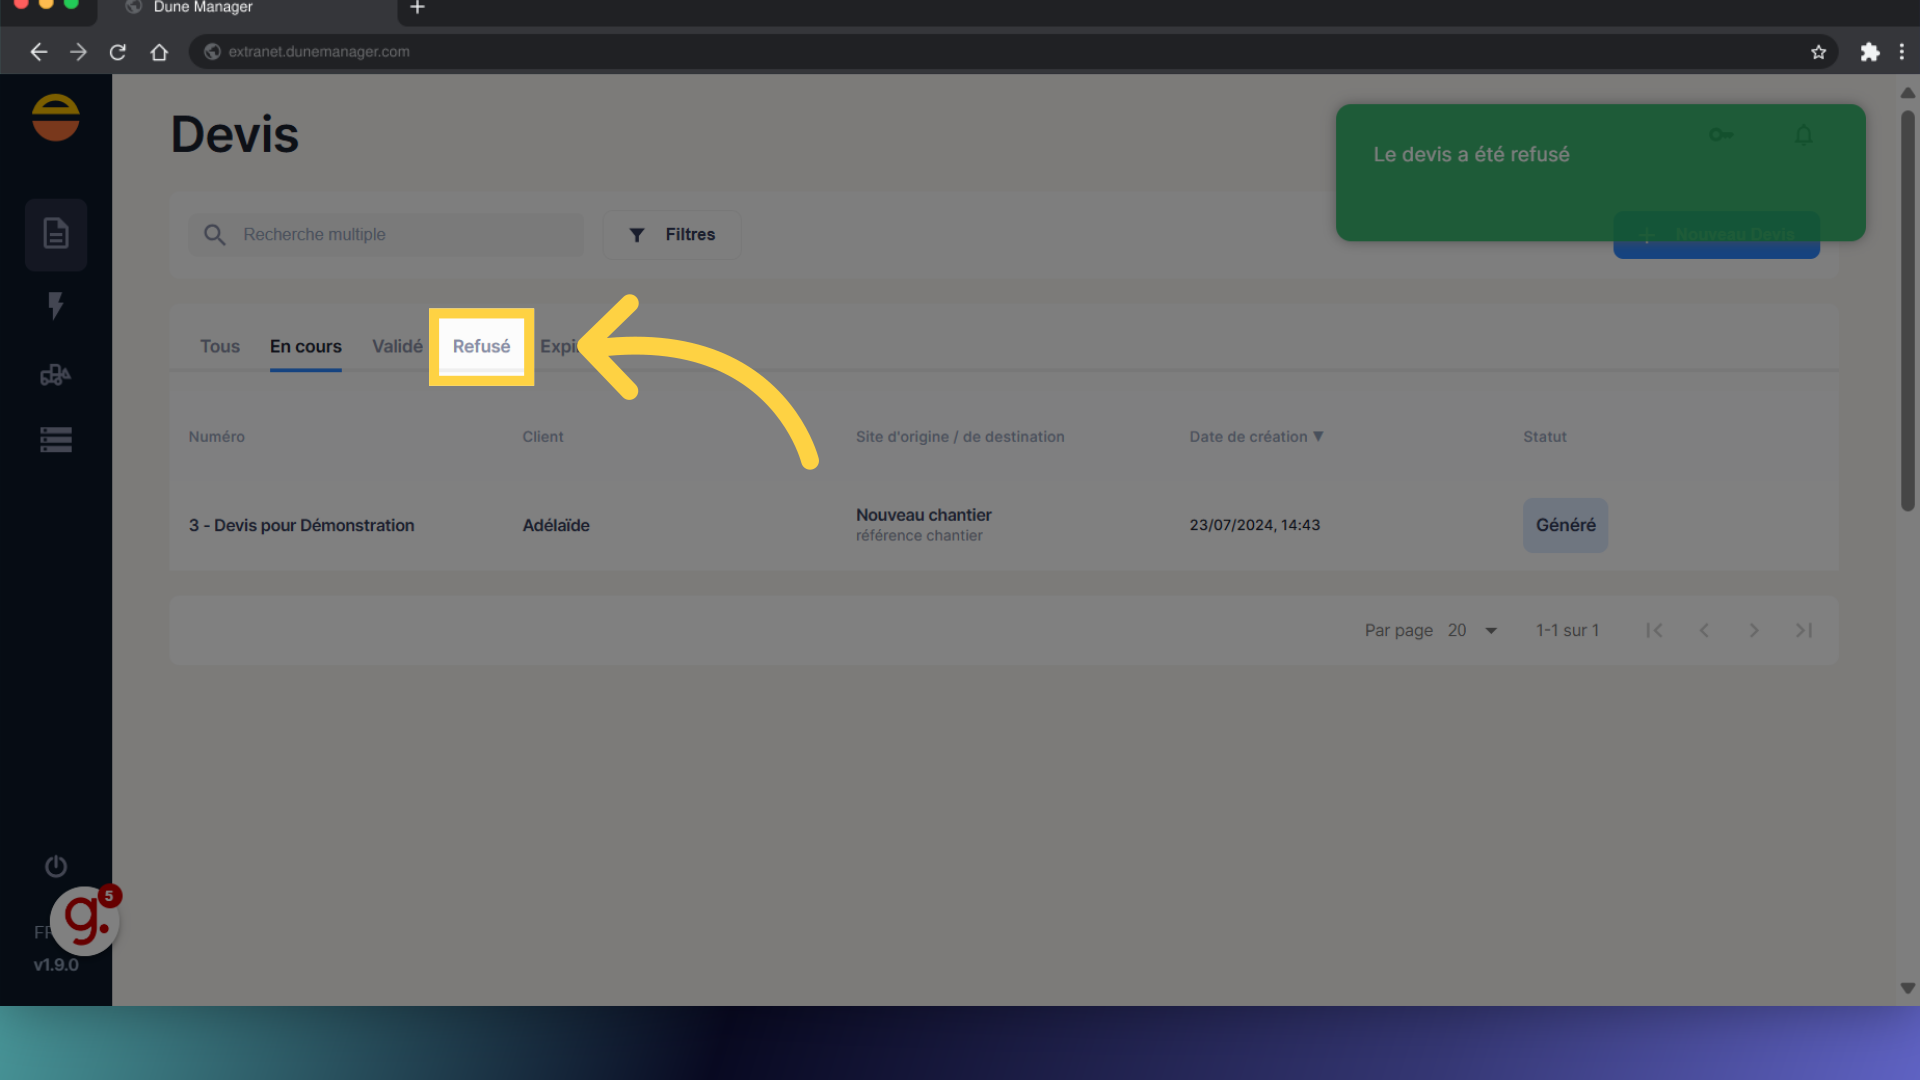Viewport: 1920px width, 1080px height.
Task: Open the Filtres filter button
Action: (672, 234)
